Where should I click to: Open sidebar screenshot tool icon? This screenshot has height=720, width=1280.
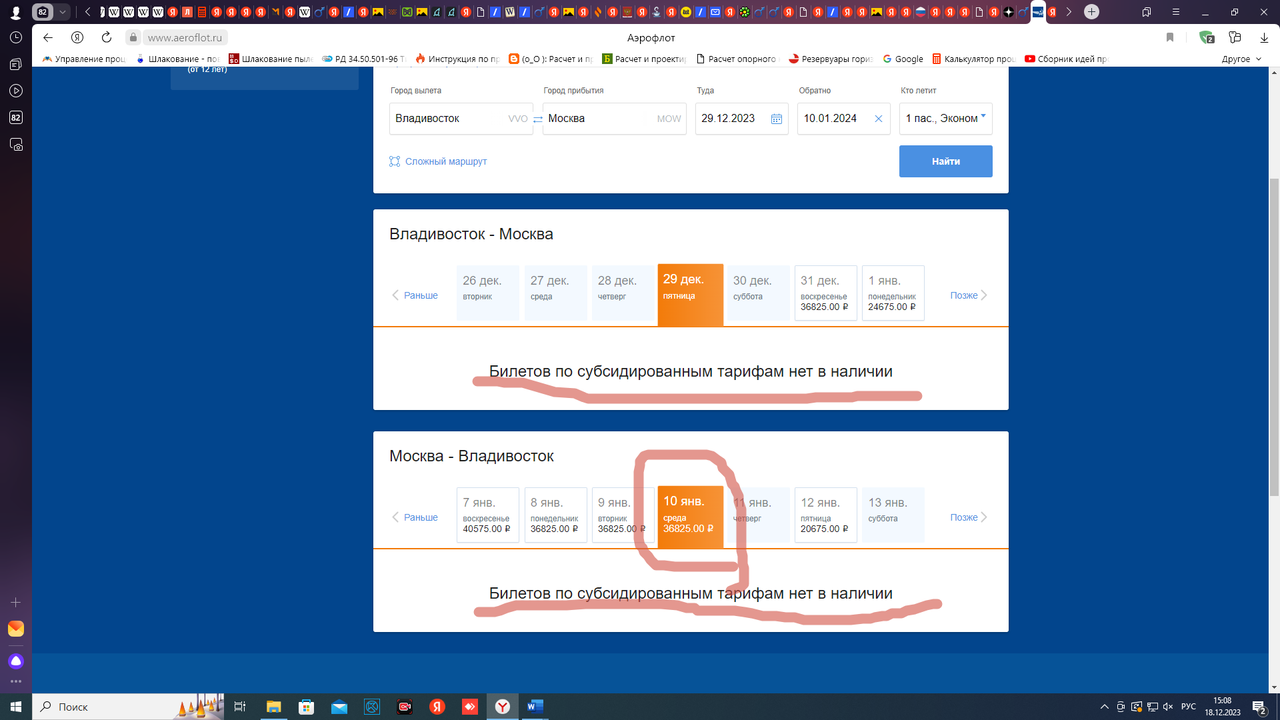16,144
